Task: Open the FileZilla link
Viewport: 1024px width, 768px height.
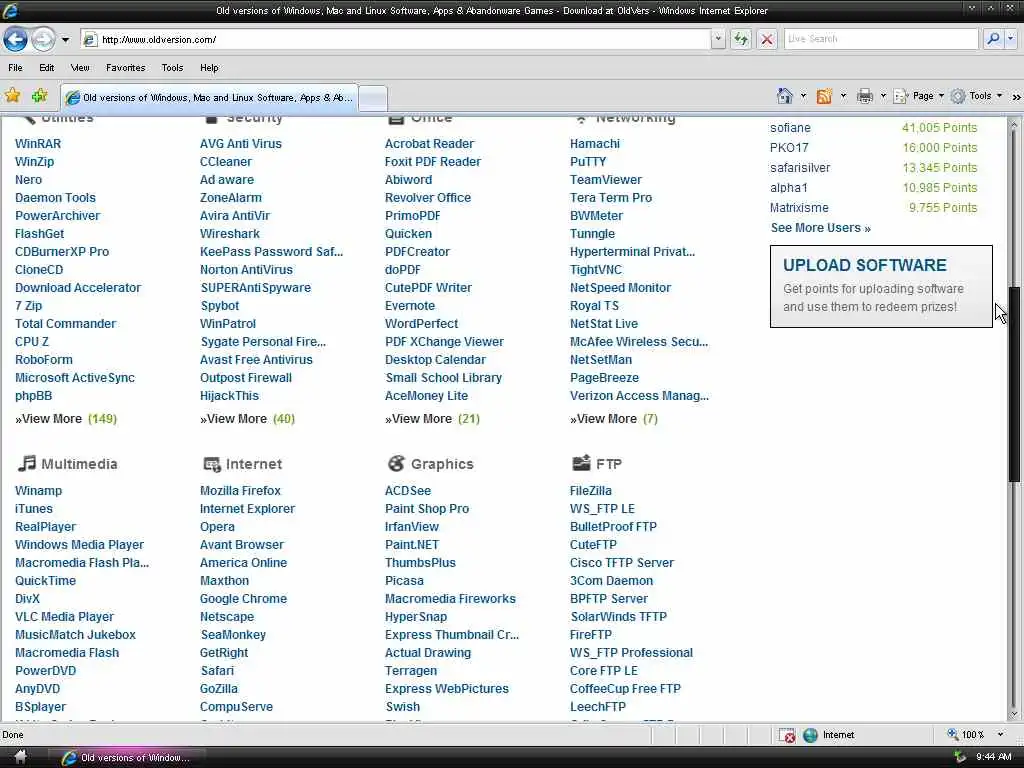Action: click(x=590, y=490)
